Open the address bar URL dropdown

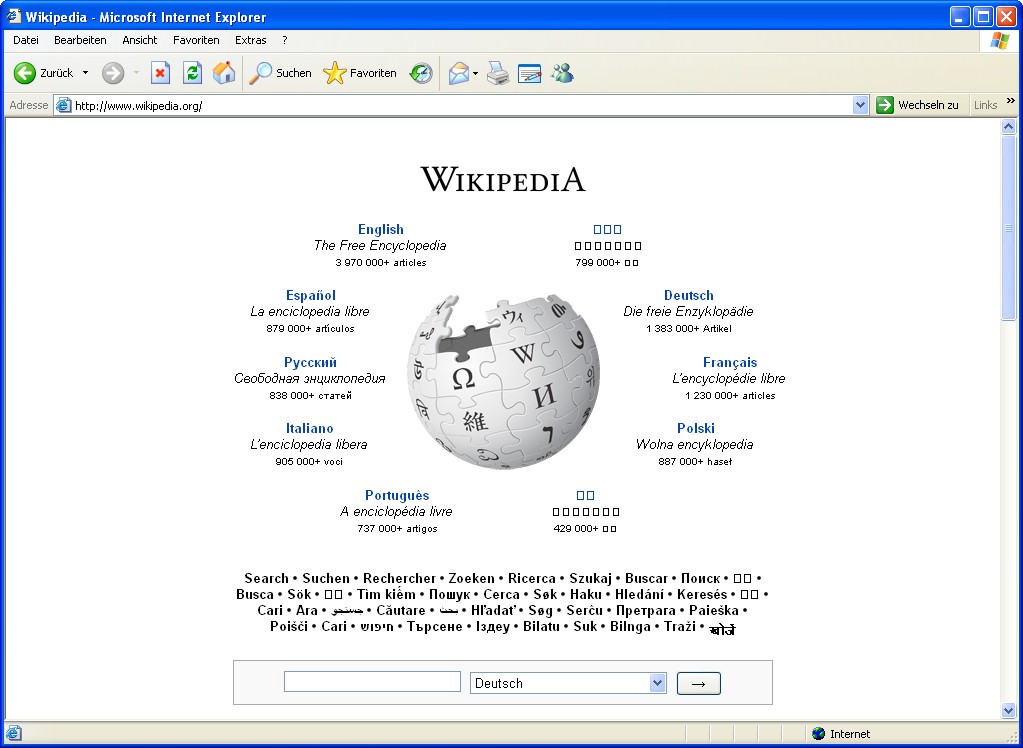[861, 105]
